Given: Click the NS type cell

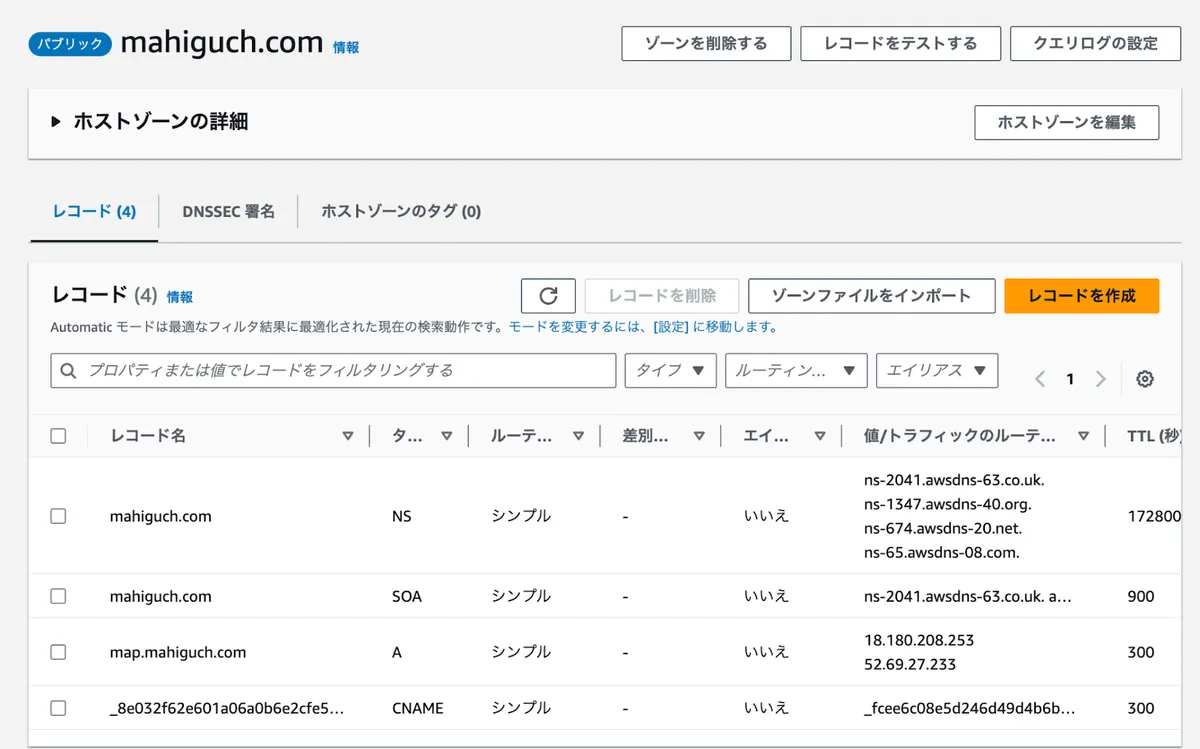Looking at the screenshot, I should pyautogui.click(x=402, y=516).
